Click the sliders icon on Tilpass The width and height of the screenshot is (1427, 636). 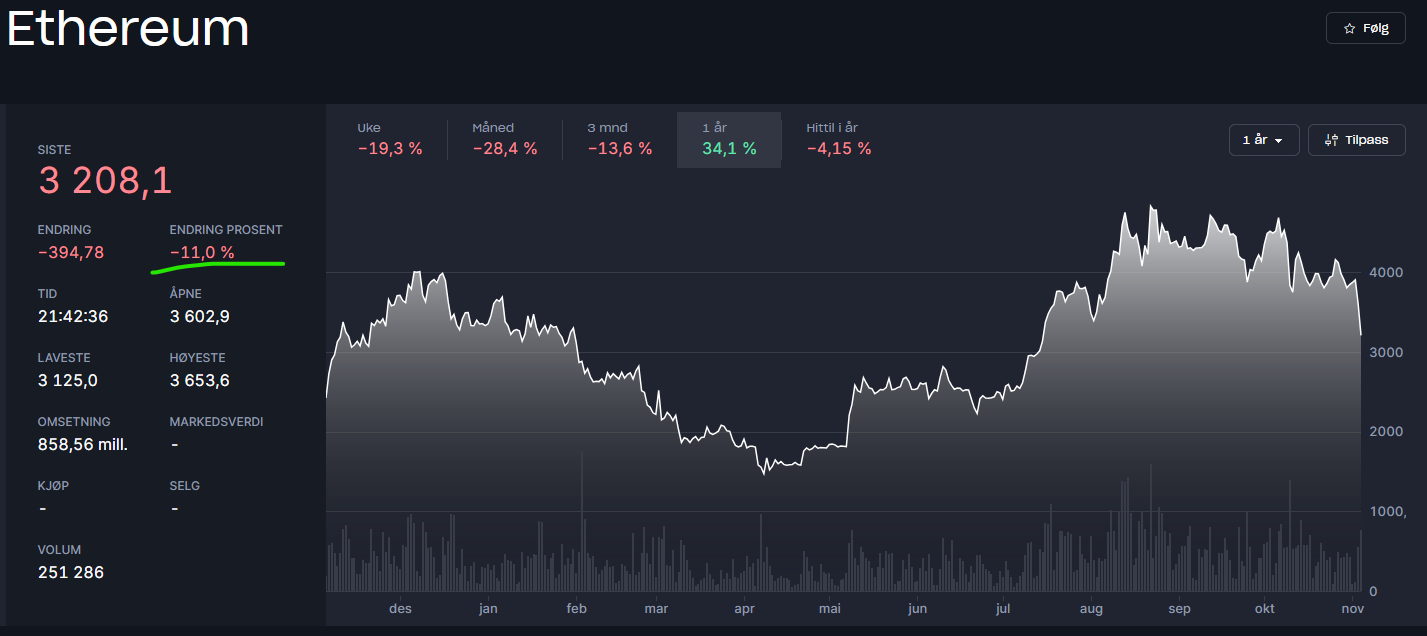click(x=1331, y=140)
